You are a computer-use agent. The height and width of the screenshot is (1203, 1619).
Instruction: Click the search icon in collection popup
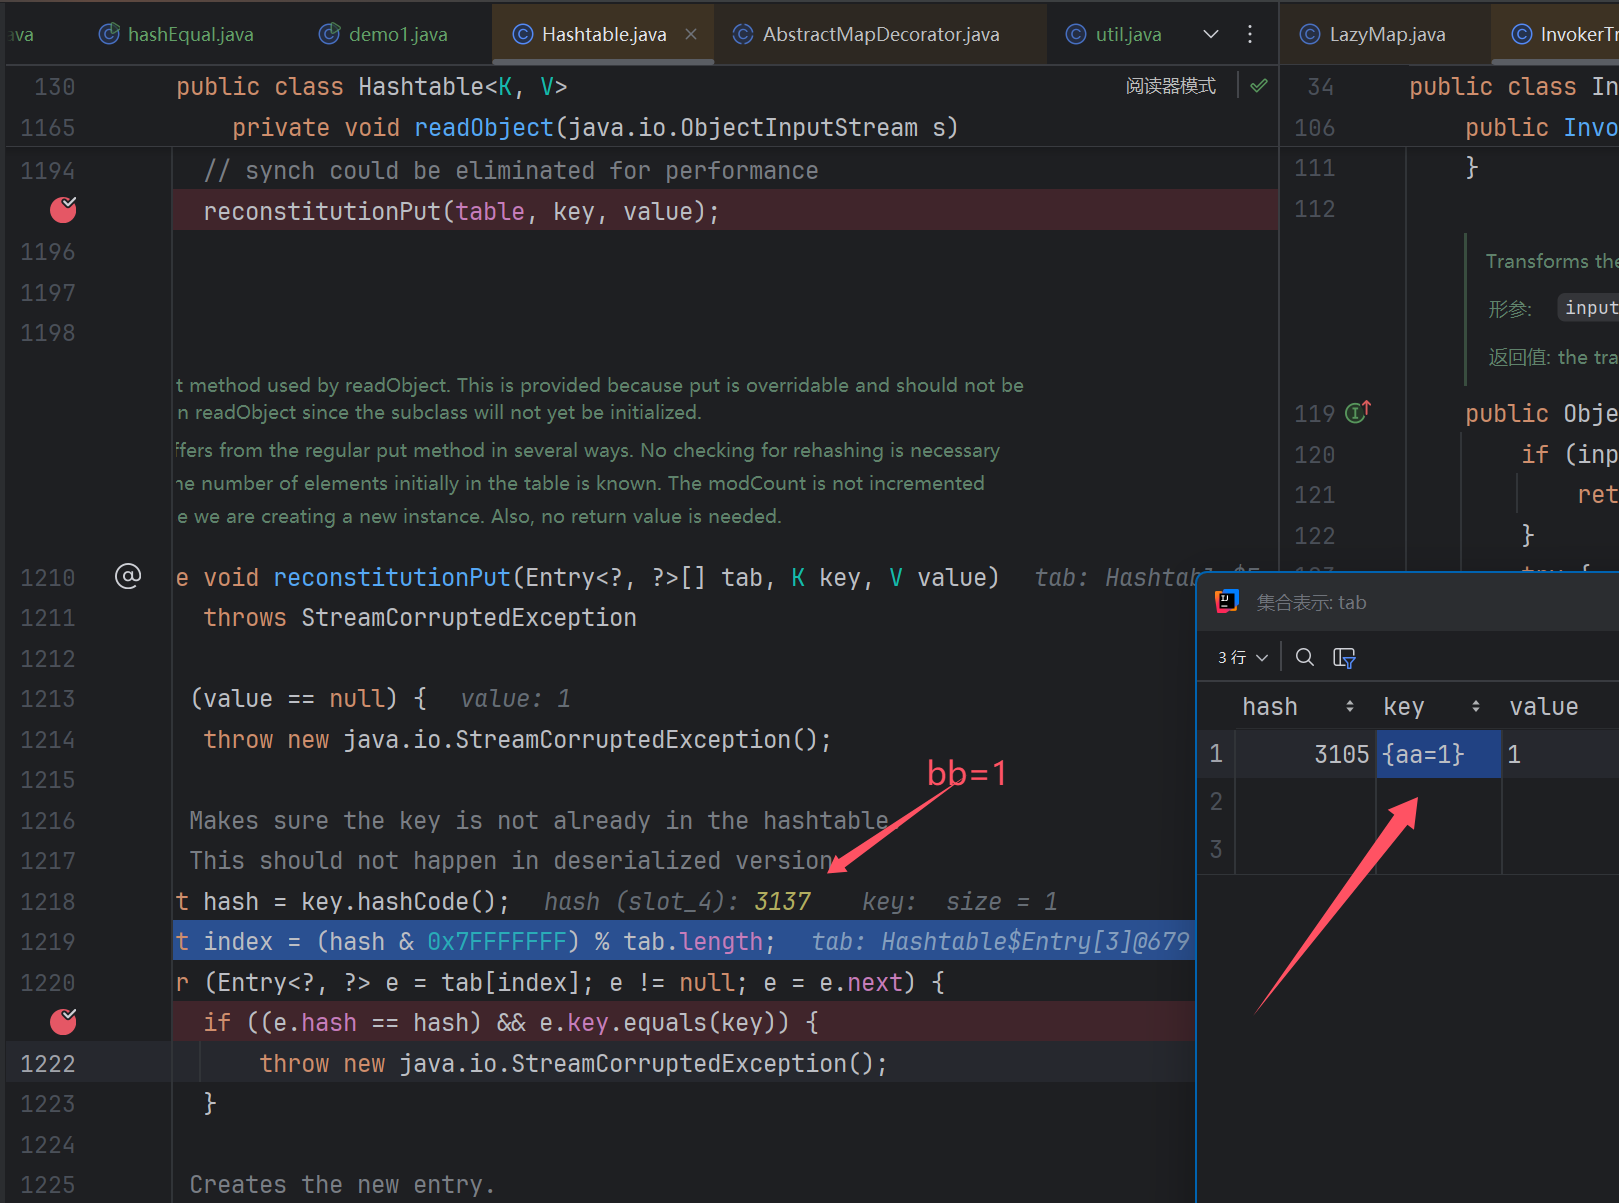[x=1305, y=657]
